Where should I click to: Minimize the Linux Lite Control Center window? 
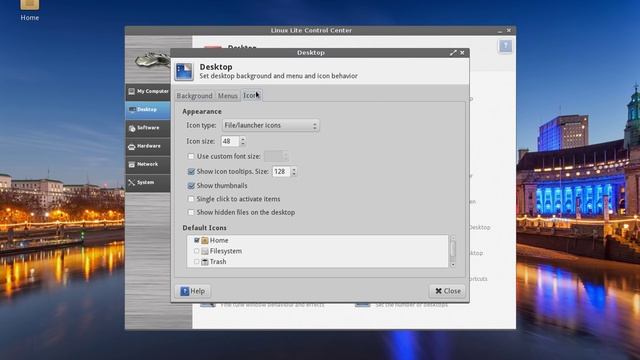click(500, 31)
